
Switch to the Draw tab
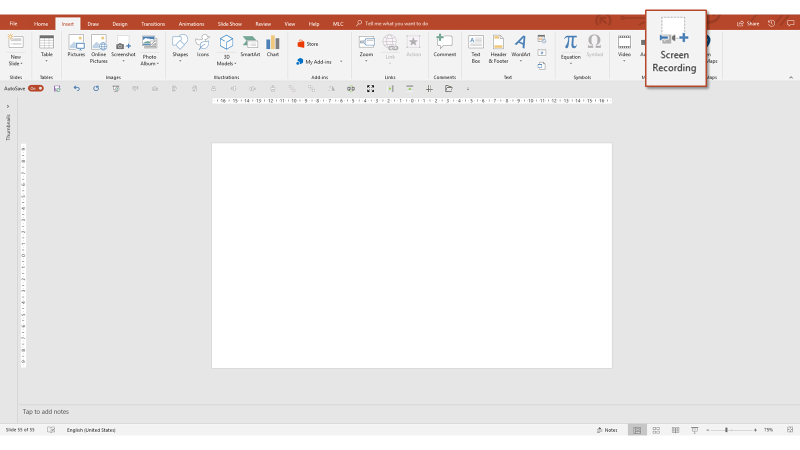pos(93,23)
